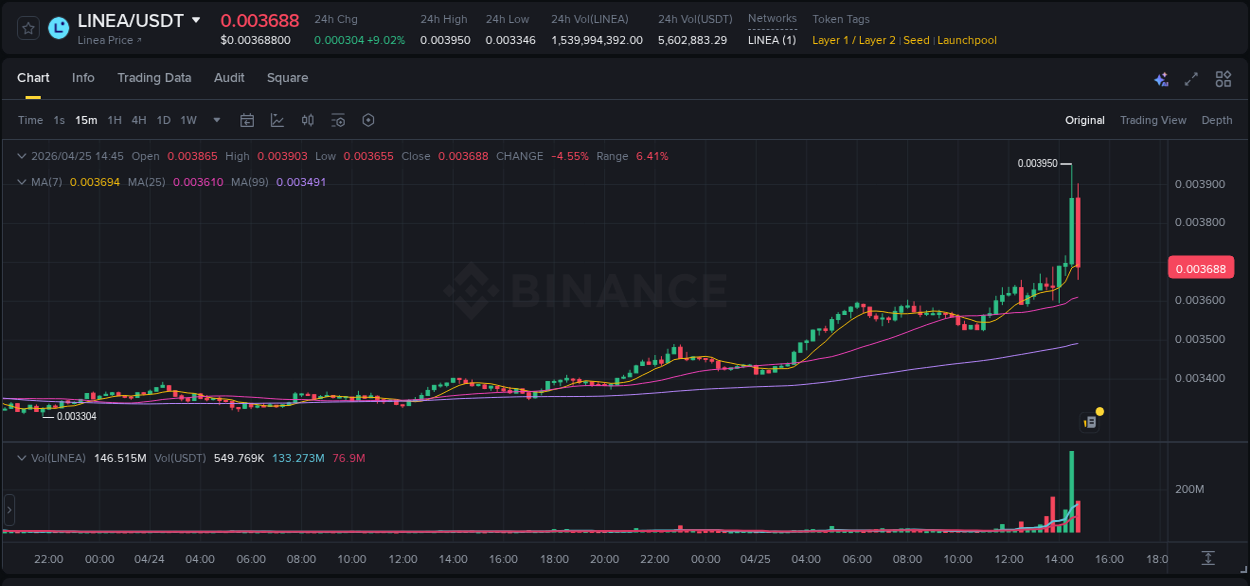
Task: Open the trading pair selector dropdown arrow
Action: (x=196, y=20)
